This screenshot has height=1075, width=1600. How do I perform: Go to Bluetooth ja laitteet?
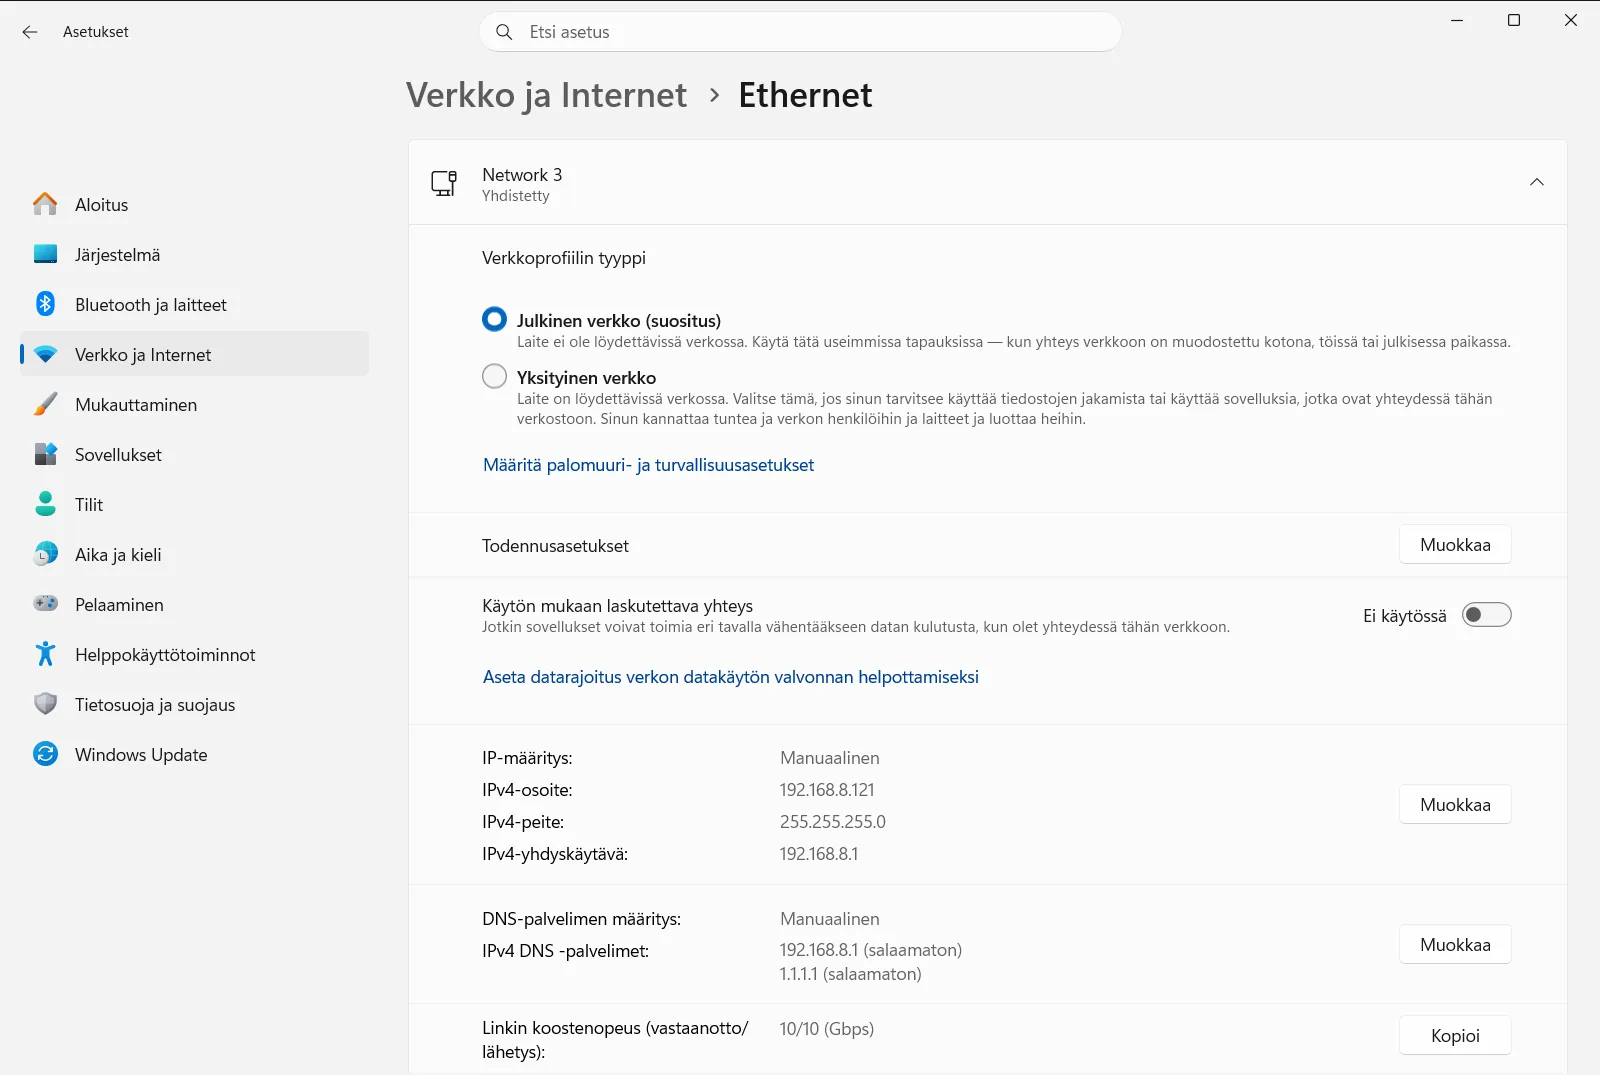pos(194,304)
